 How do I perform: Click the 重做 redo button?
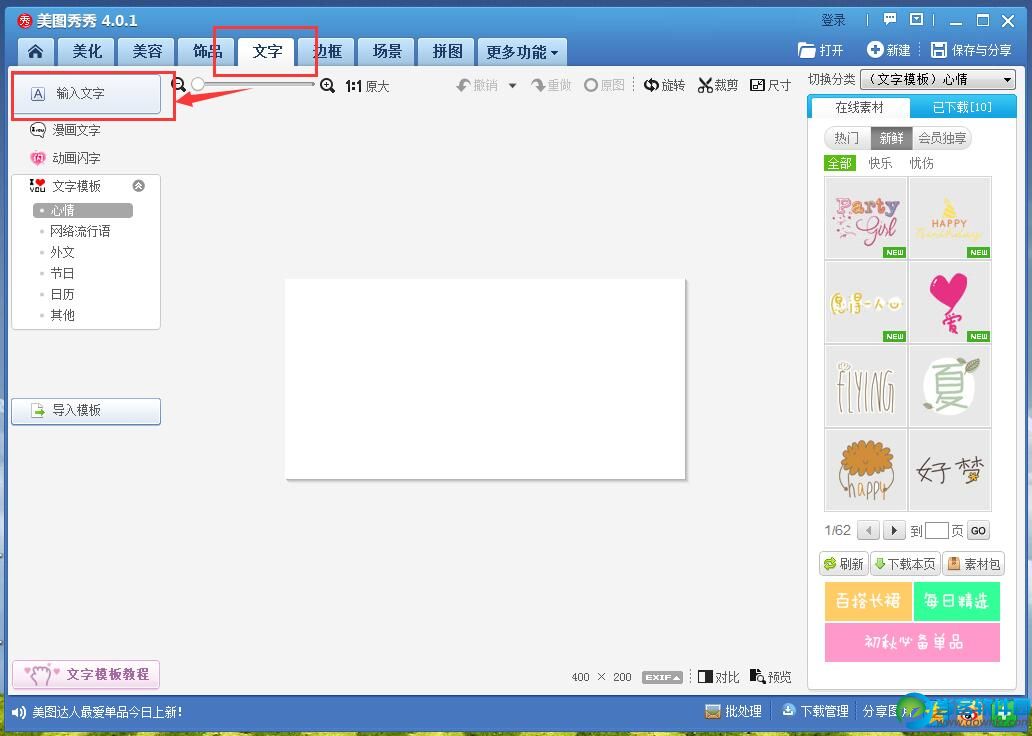[x=552, y=86]
